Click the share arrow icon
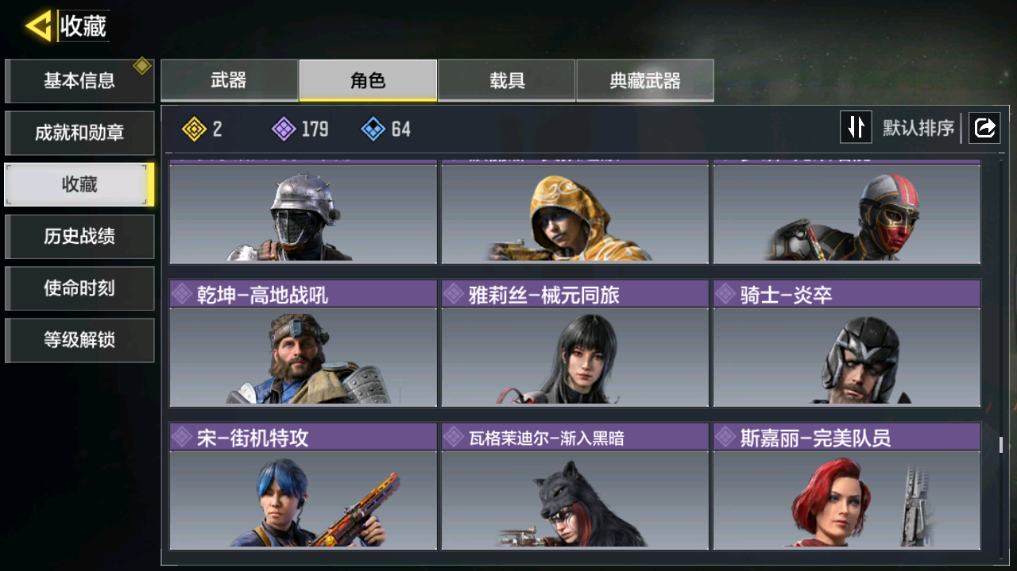Viewport: 1017px width, 571px height. [985, 127]
